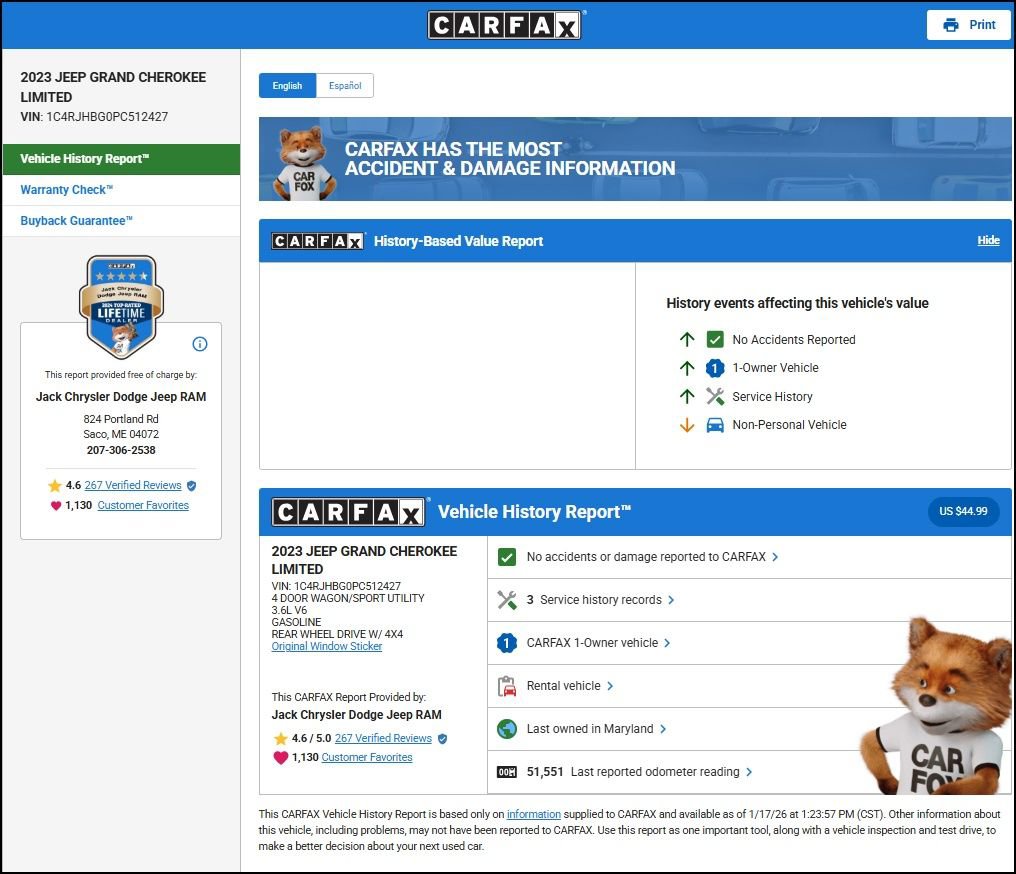
Task: Open the Original Window Sticker link
Action: pyautogui.click(x=327, y=646)
